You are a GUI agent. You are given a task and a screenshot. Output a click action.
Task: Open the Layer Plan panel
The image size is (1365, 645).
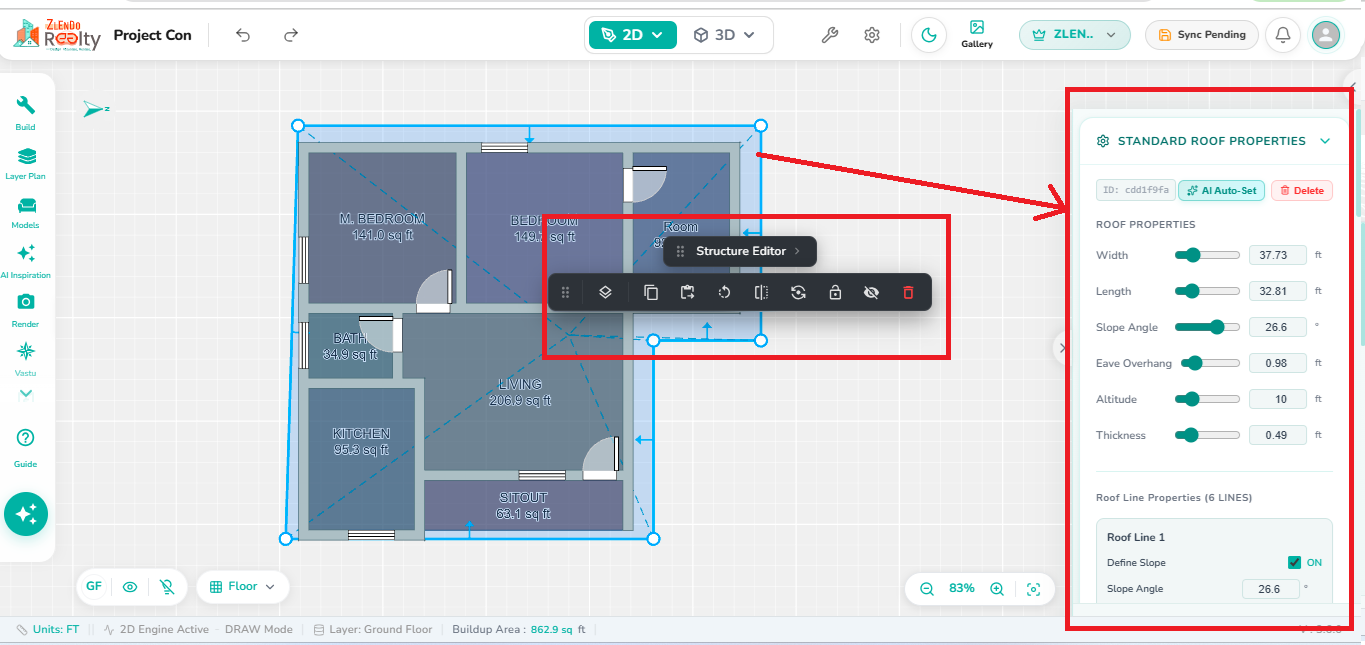[26, 162]
